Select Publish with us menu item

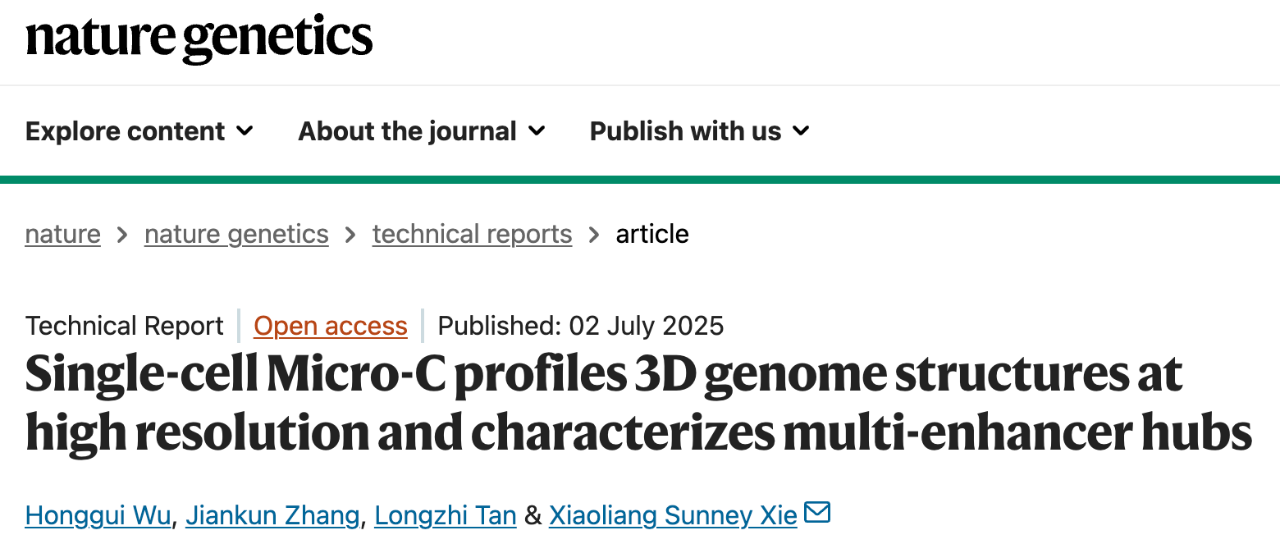pyautogui.click(x=699, y=131)
